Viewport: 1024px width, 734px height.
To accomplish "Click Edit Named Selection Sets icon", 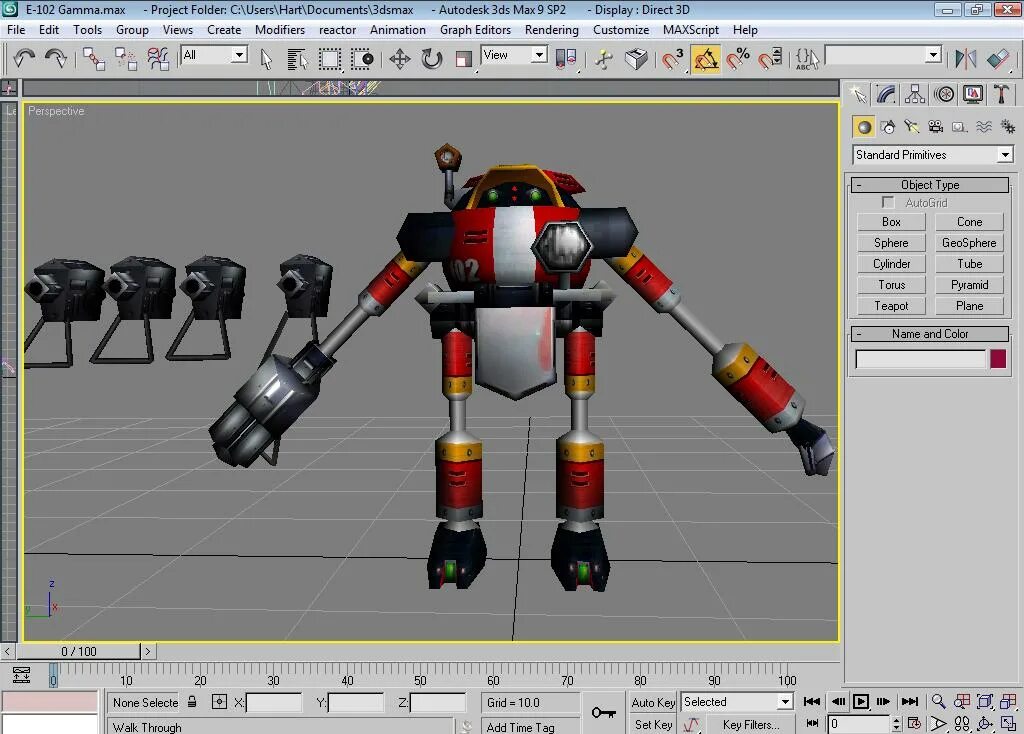I will [x=807, y=59].
